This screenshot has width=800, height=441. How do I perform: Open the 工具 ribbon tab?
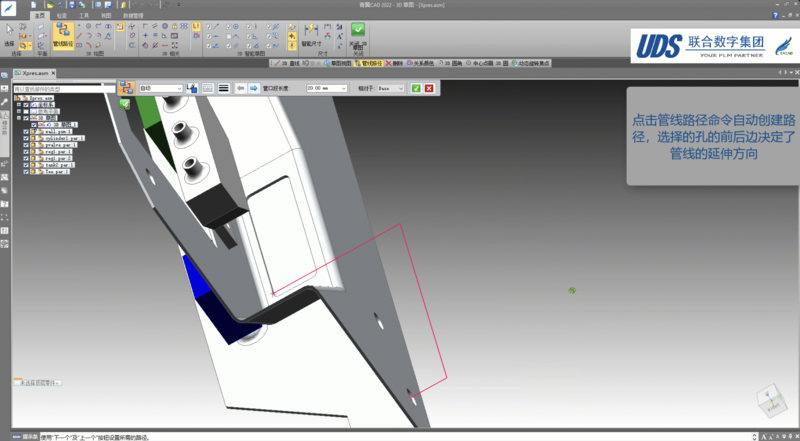pyautogui.click(x=85, y=16)
